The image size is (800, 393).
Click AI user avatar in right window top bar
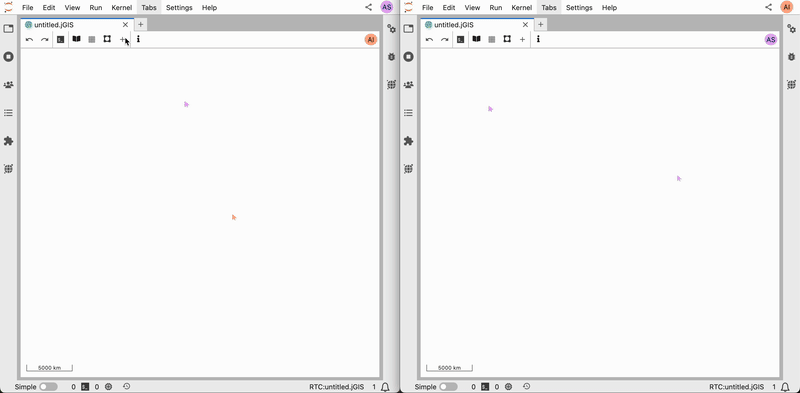pyautogui.click(x=787, y=7)
